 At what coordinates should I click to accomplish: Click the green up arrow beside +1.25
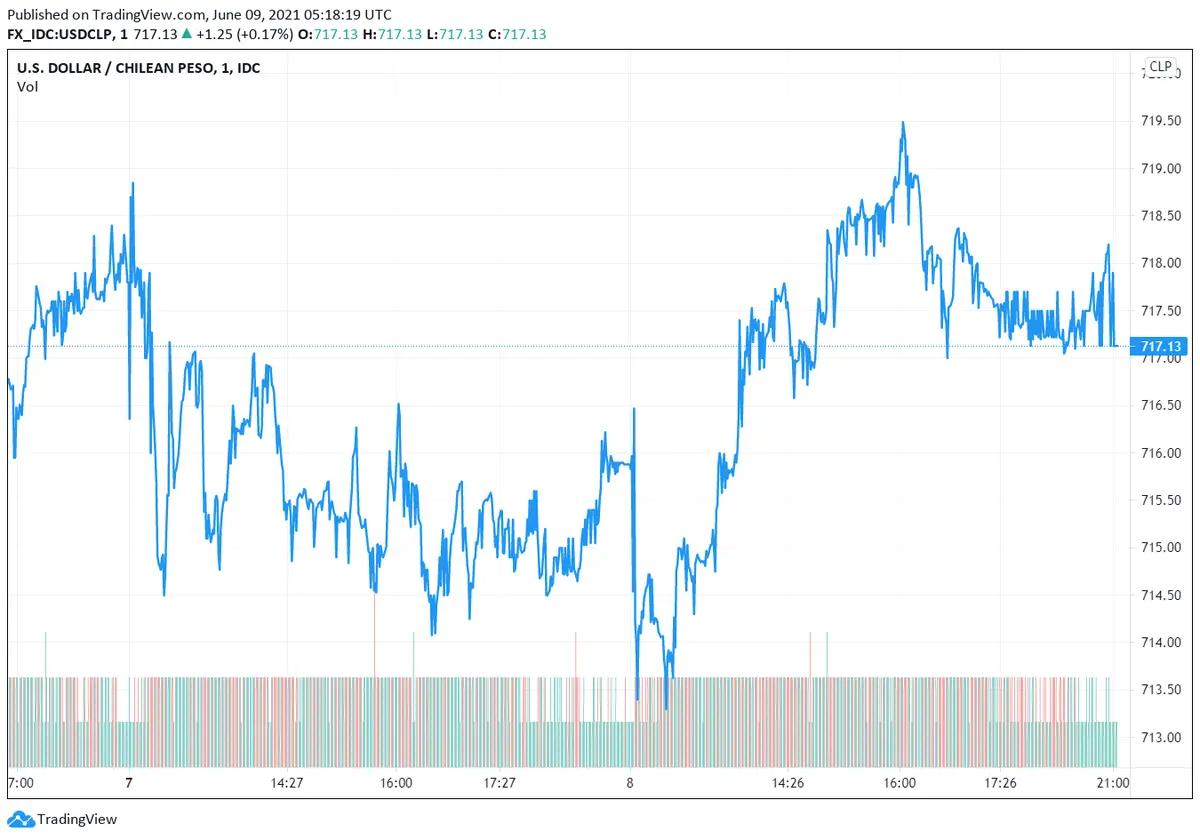[187, 34]
